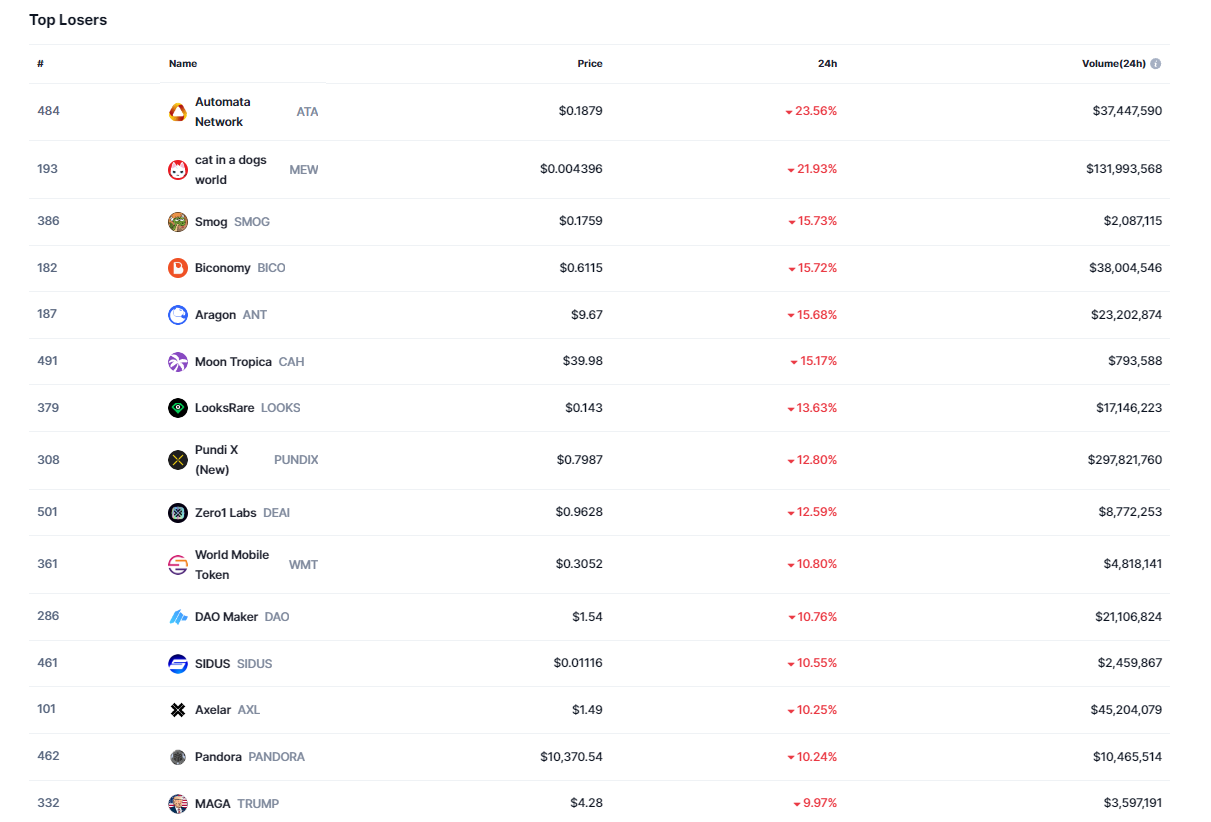Open the World Mobile Token link
Image resolution: width=1211 pixels, height=822 pixels.
click(x=231, y=564)
